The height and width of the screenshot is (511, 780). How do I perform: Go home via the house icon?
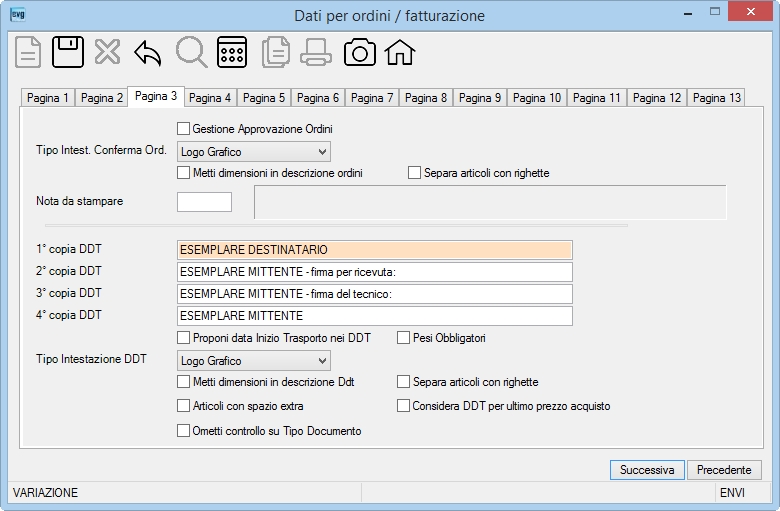(400, 52)
